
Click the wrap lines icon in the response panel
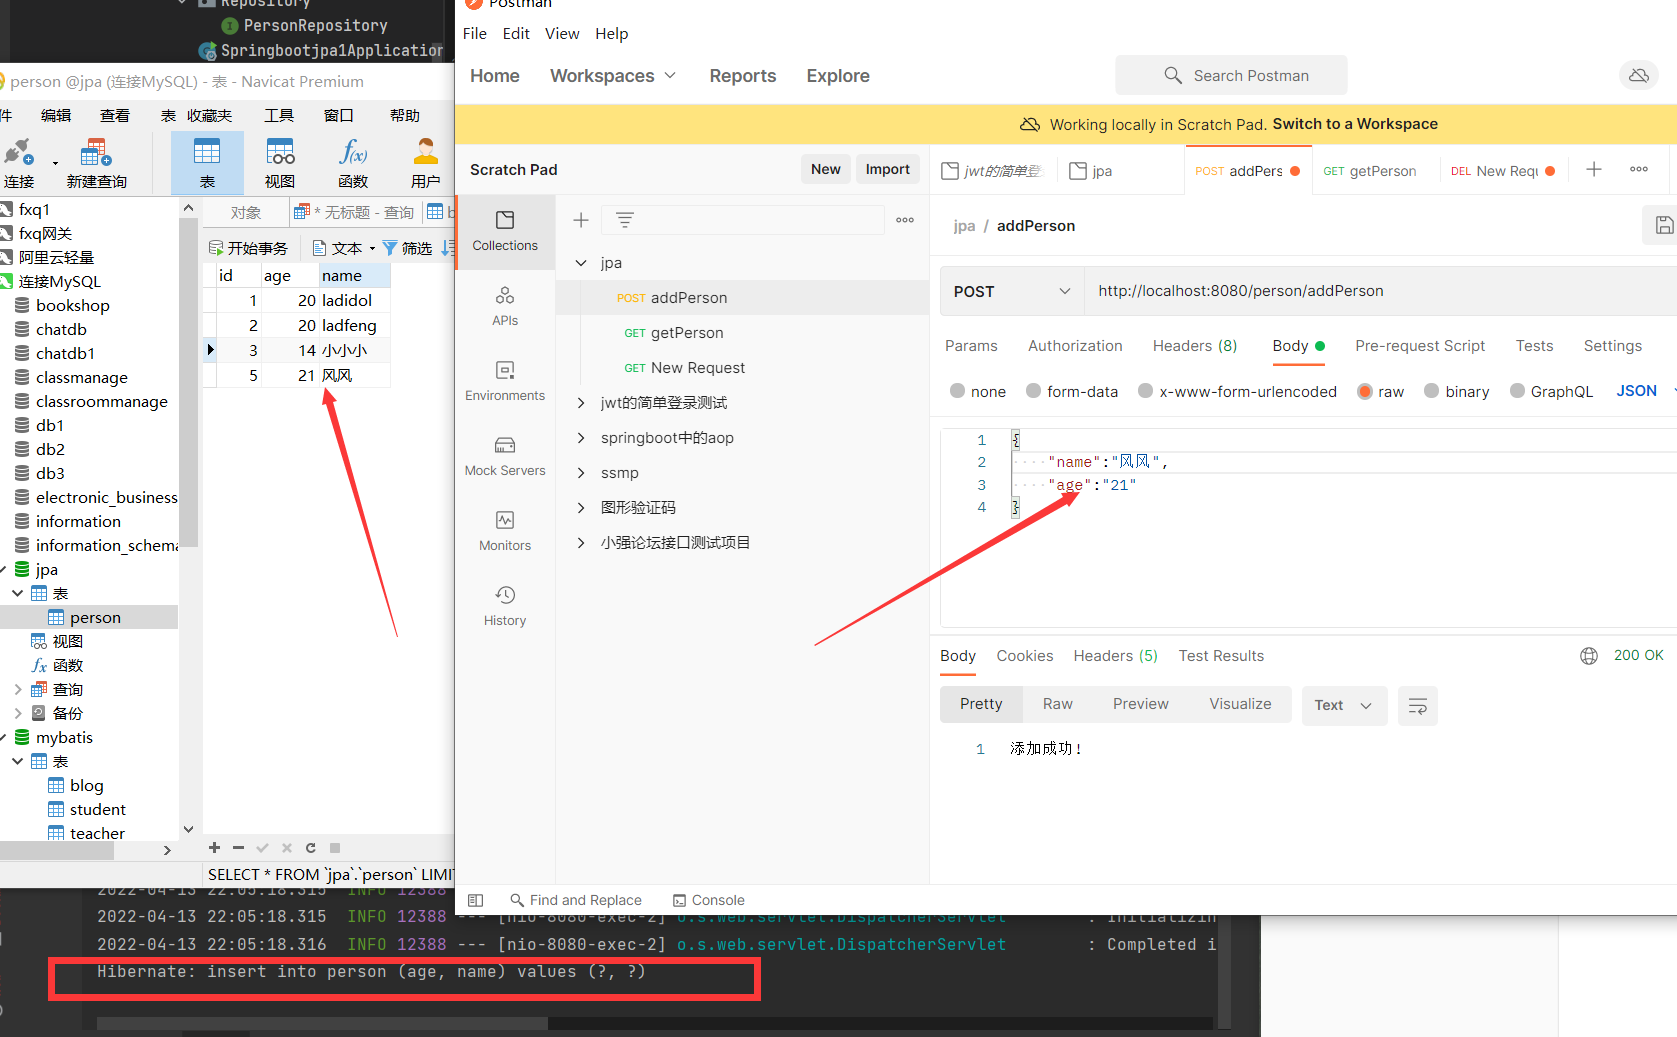coord(1418,706)
